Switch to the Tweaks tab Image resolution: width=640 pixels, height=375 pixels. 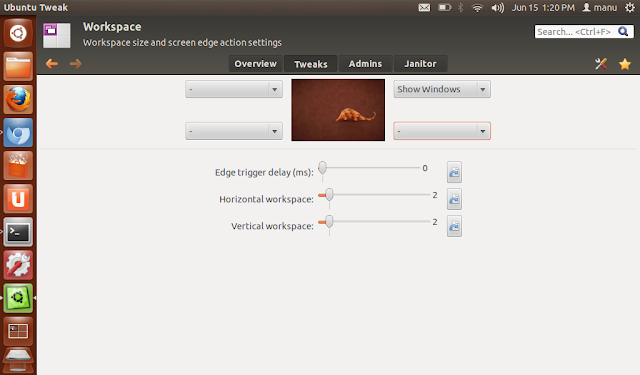coord(311,64)
